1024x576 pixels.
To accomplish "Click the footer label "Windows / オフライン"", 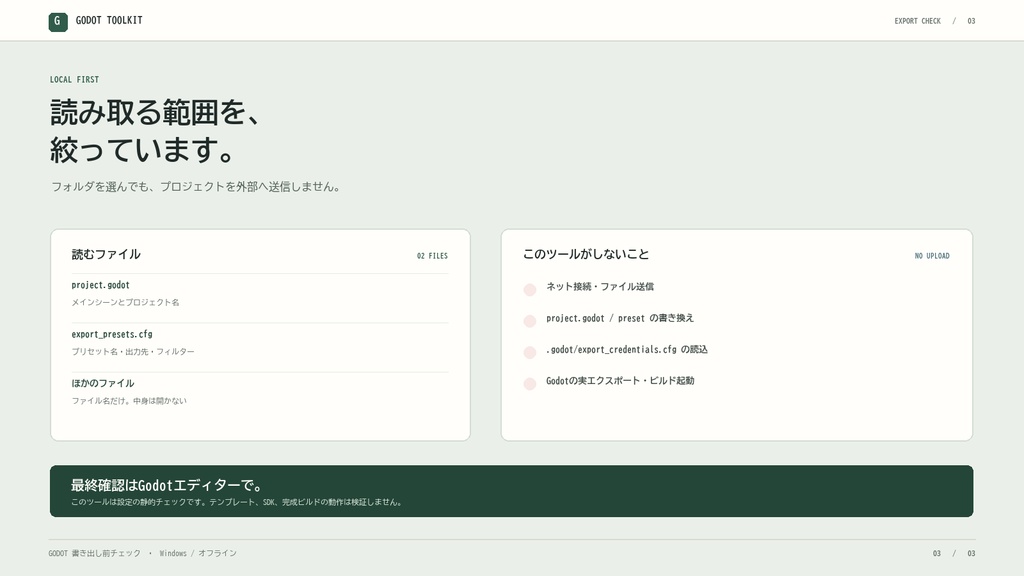I will pyautogui.click(x=198, y=553).
